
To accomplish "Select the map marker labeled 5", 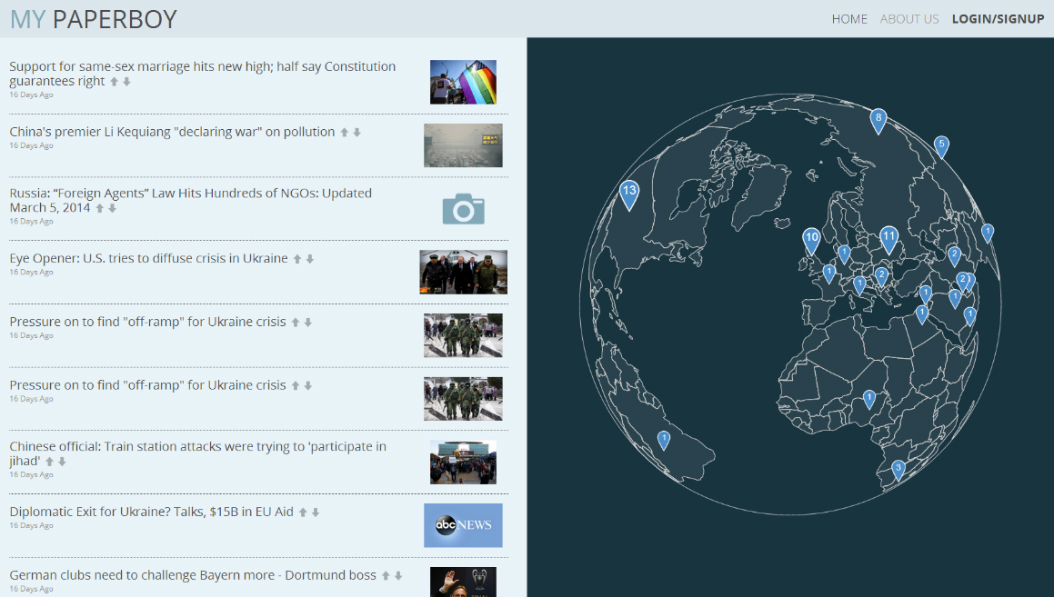I will 942,147.
